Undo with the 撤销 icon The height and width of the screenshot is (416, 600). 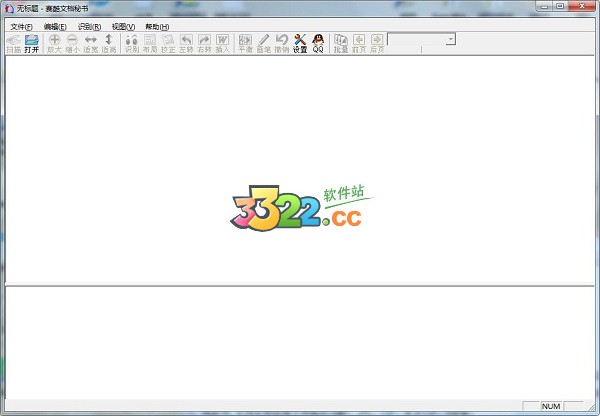[x=282, y=44]
